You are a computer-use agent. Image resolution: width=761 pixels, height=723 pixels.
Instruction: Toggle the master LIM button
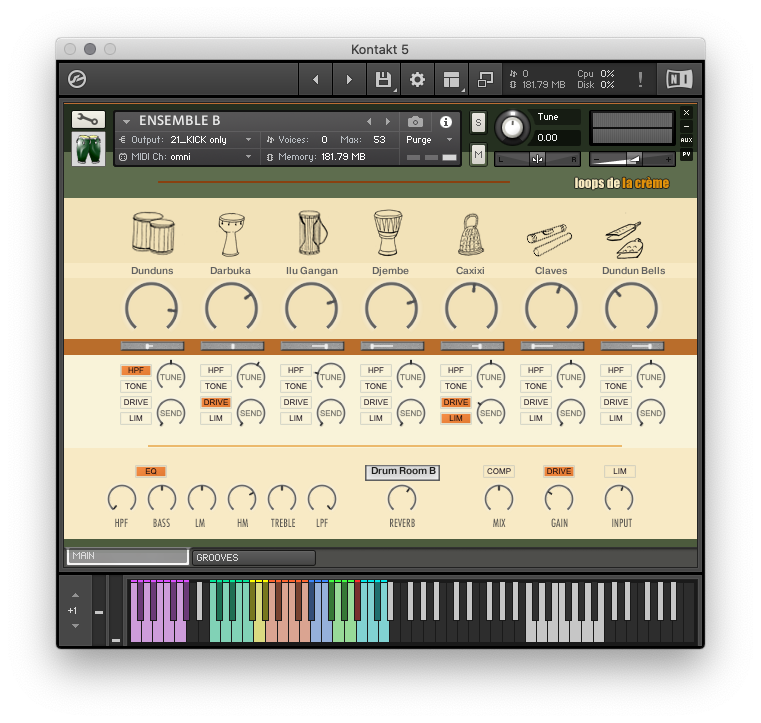619,471
